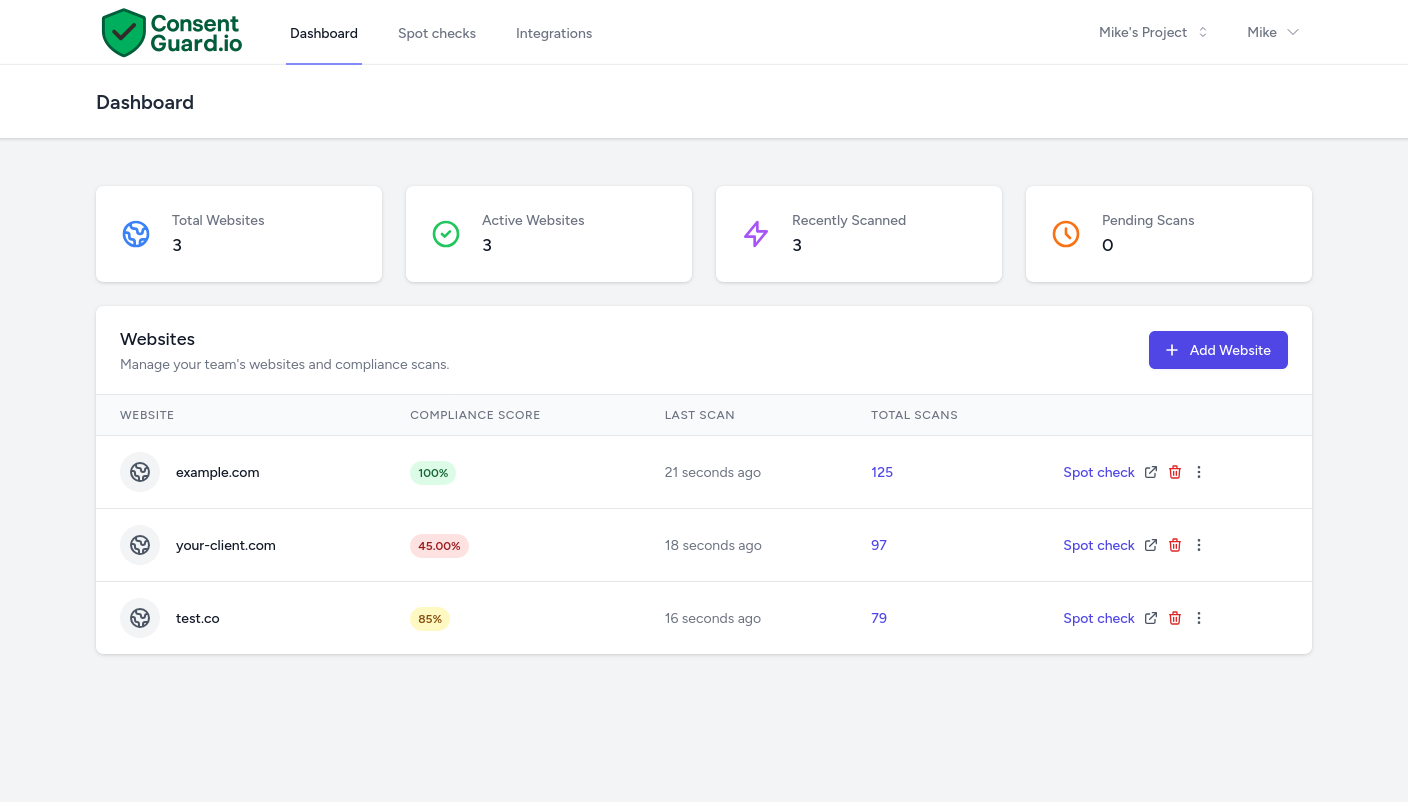Open example.com spot check in new tab icon

(1150, 471)
